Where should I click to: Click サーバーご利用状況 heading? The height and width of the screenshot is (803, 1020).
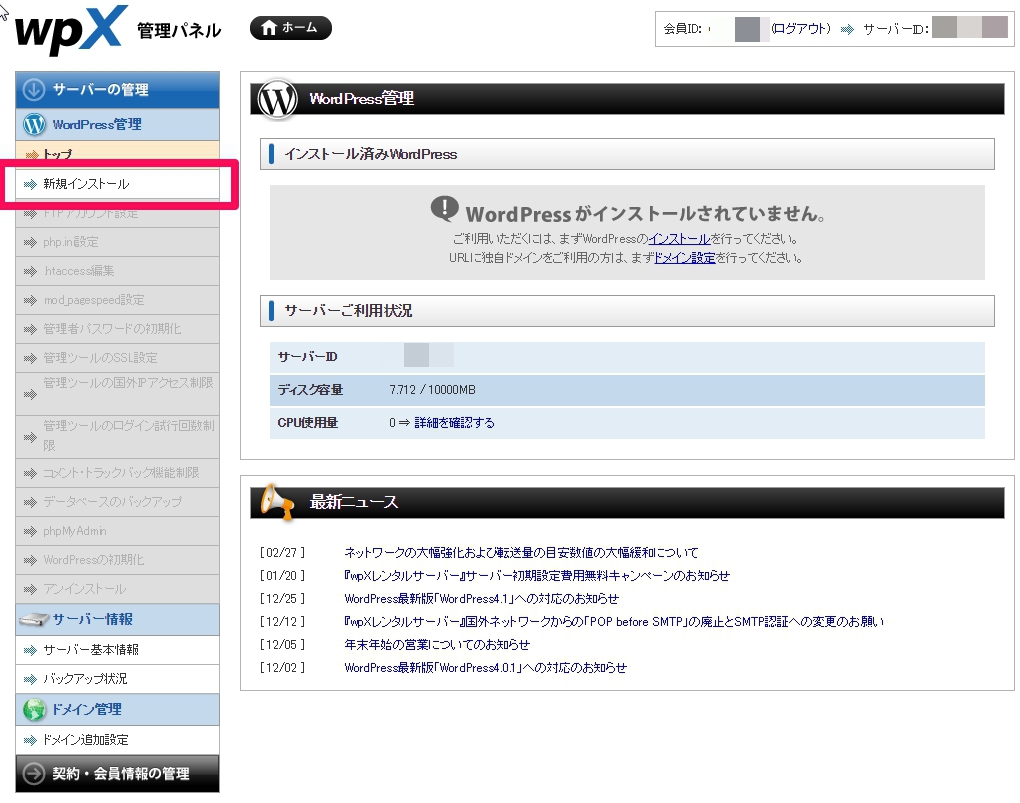348,311
